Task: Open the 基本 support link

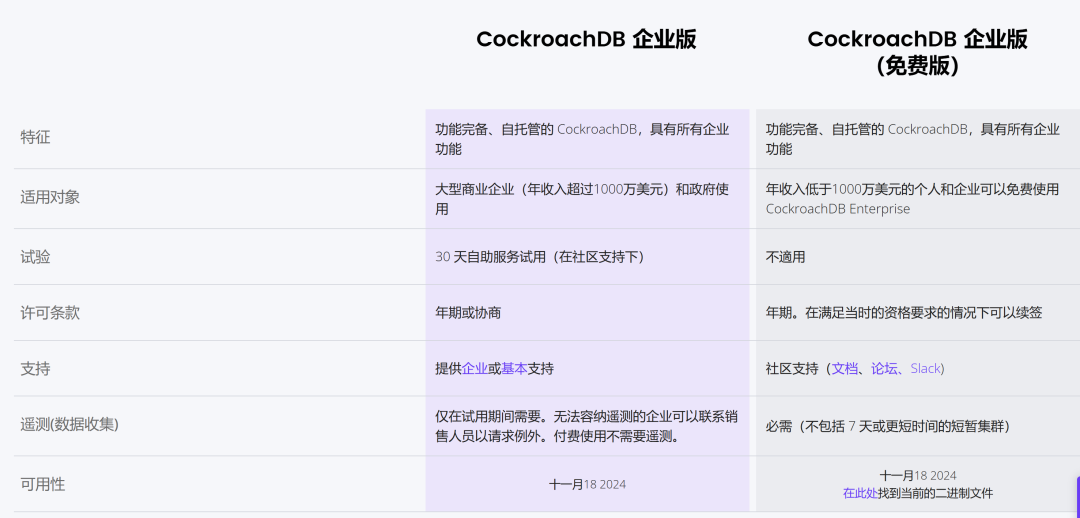Action: pos(514,369)
